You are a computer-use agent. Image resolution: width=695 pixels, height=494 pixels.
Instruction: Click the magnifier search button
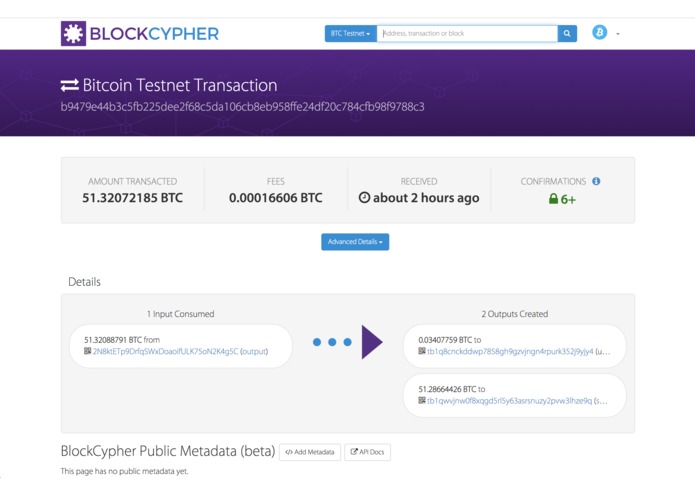(x=567, y=33)
